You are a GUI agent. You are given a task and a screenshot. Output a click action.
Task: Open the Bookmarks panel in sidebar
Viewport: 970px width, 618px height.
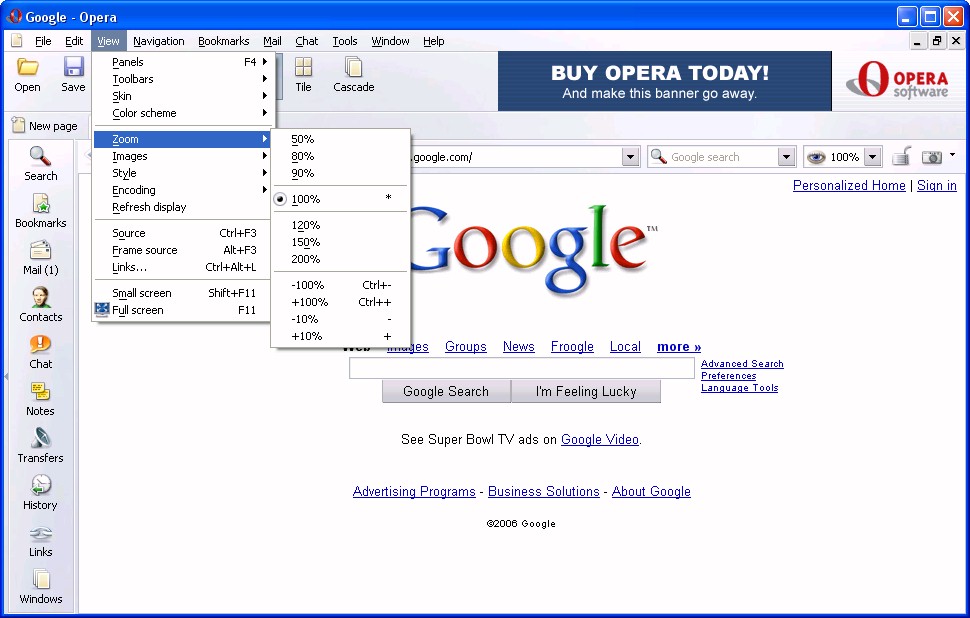[40, 210]
